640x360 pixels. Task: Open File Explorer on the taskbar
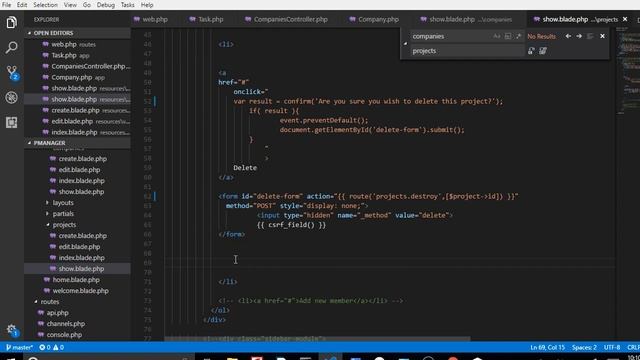(232, 358)
